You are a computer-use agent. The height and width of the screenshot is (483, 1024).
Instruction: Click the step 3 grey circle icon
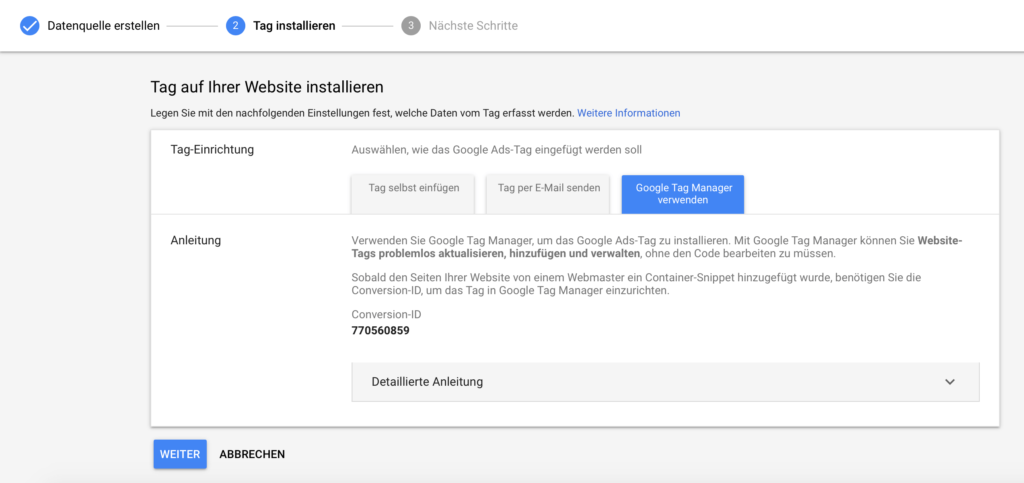coord(411,26)
